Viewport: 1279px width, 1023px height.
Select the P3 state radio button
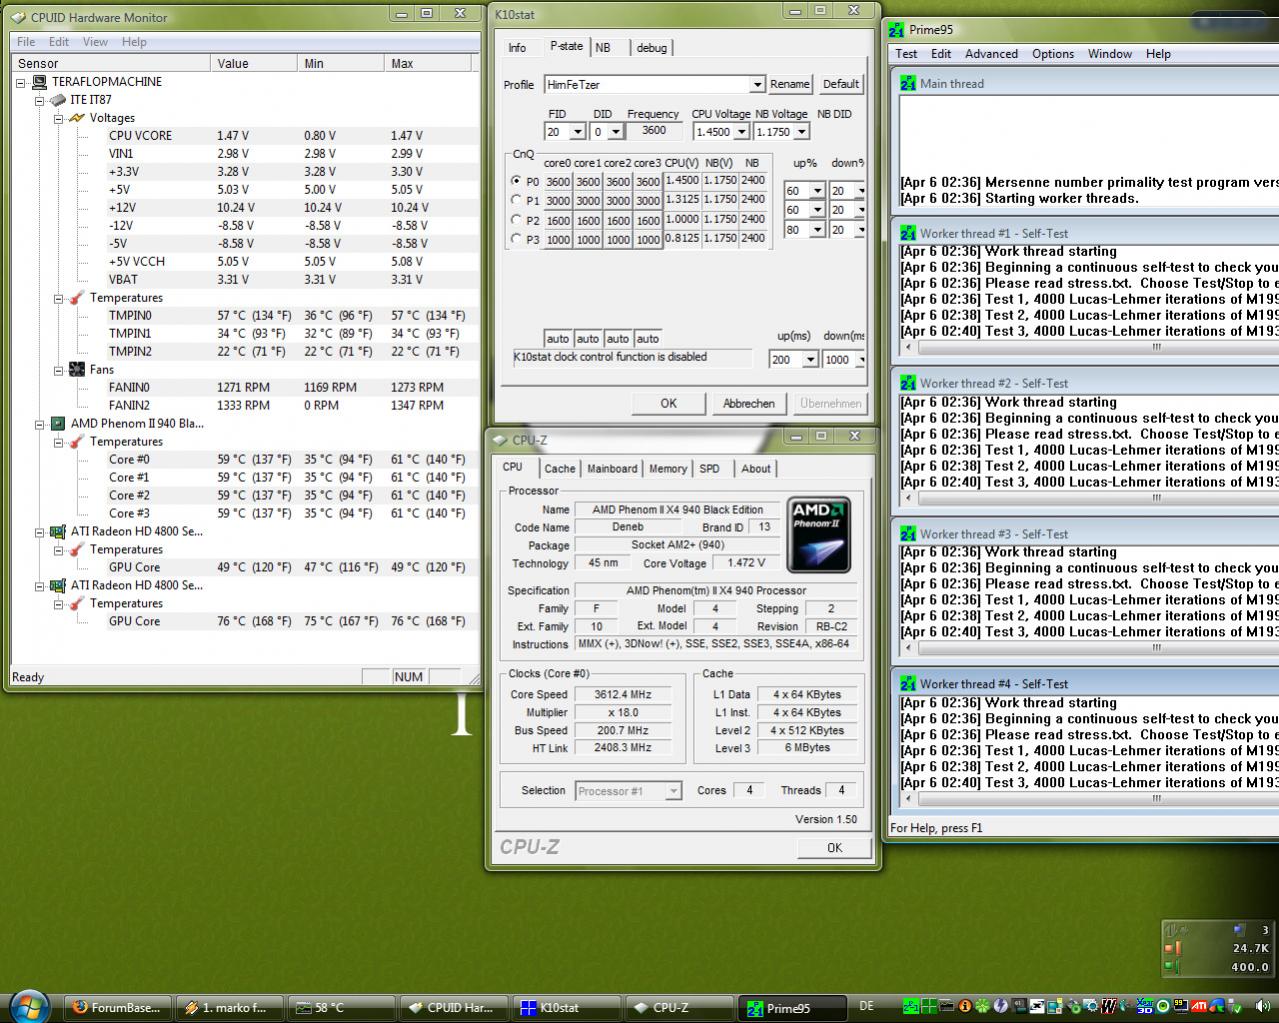tap(516, 239)
